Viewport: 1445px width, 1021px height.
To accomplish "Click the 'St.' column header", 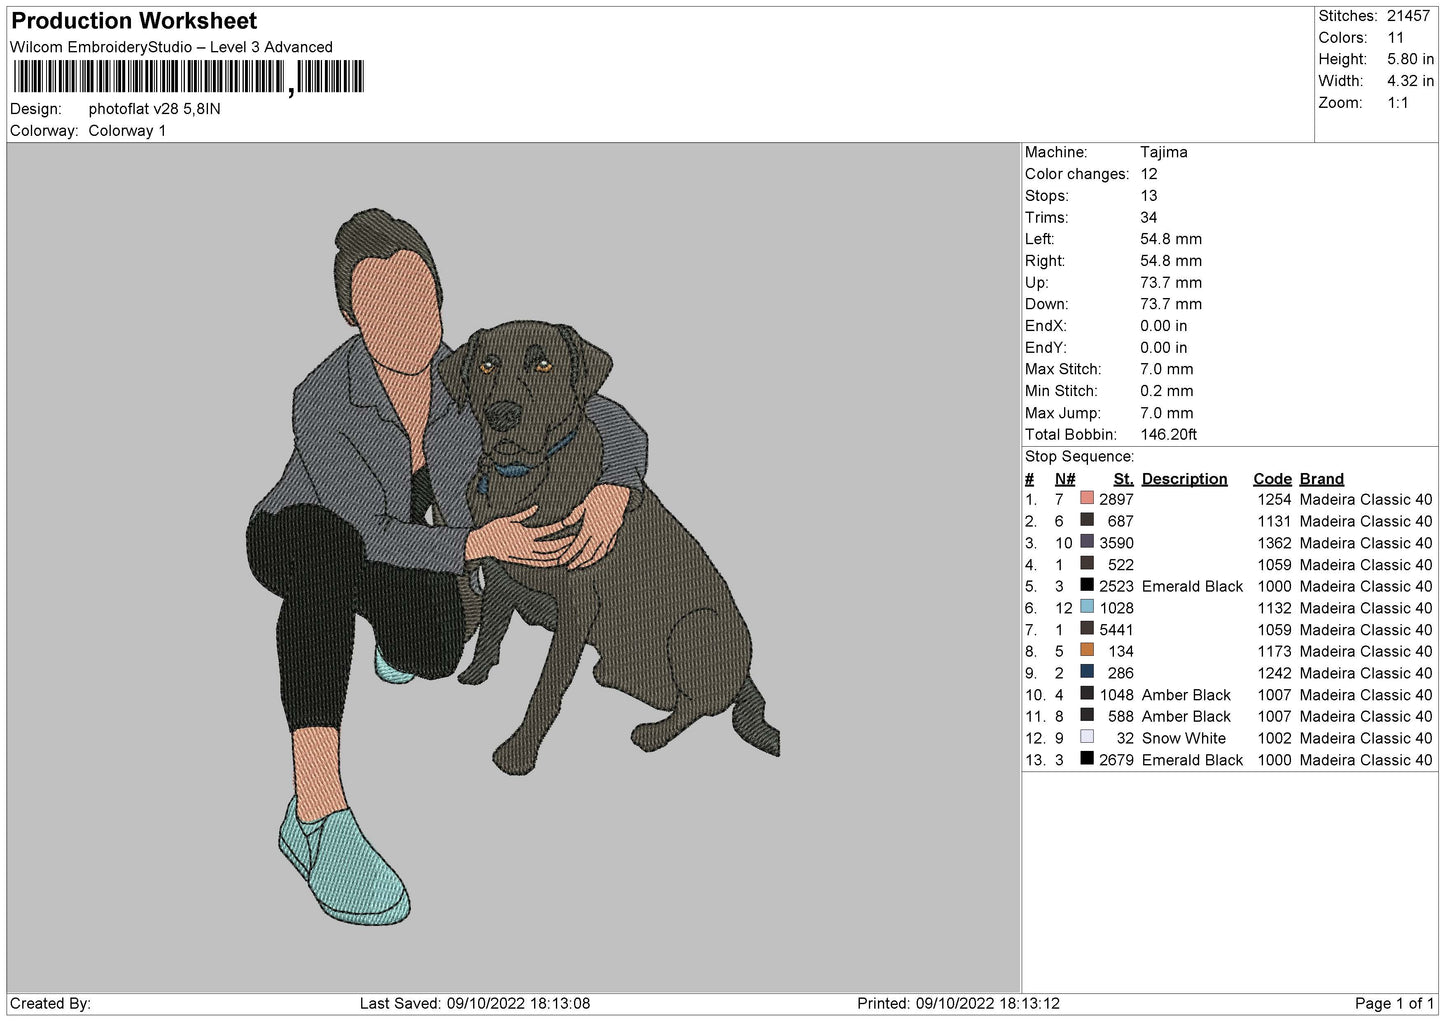I will (x=1123, y=479).
